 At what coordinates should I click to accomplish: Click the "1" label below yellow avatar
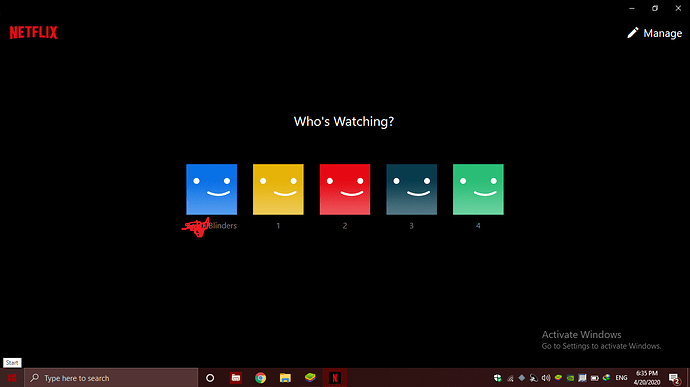point(278,225)
